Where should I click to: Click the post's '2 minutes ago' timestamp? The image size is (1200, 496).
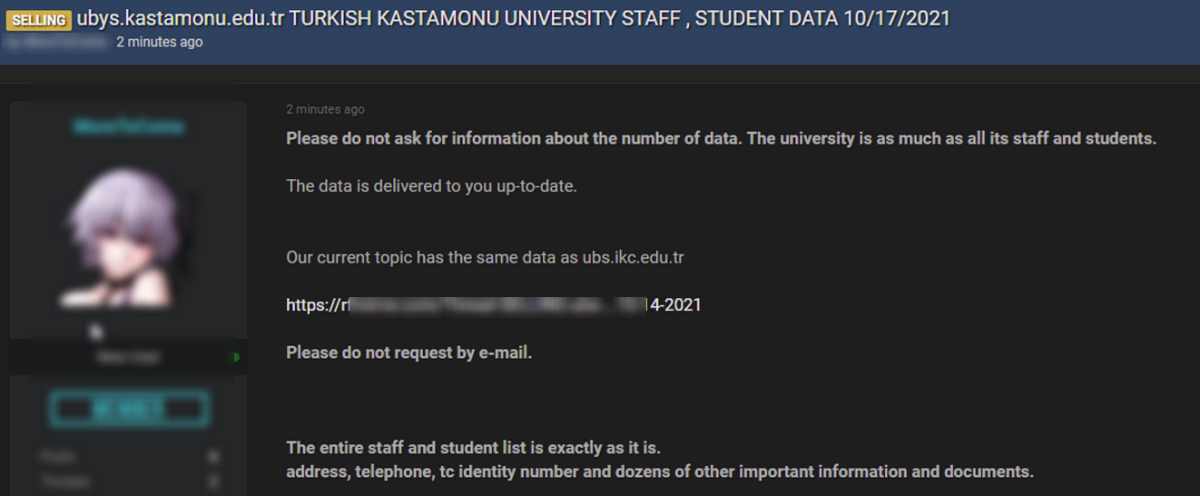[x=325, y=109]
